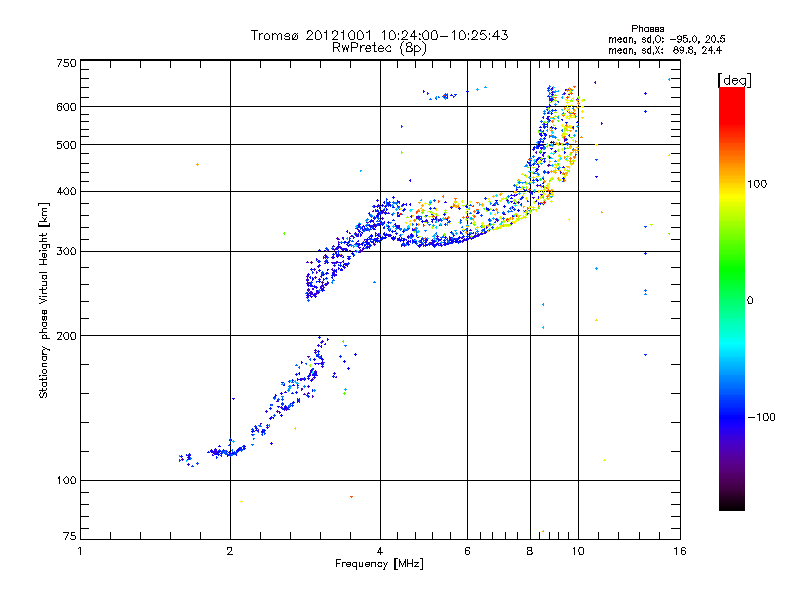Click the plot title 'Tromsø 20121001 10:24:00-10:25:43'
Image resolution: width=800 pixels, height=600 pixels.
click(379, 35)
